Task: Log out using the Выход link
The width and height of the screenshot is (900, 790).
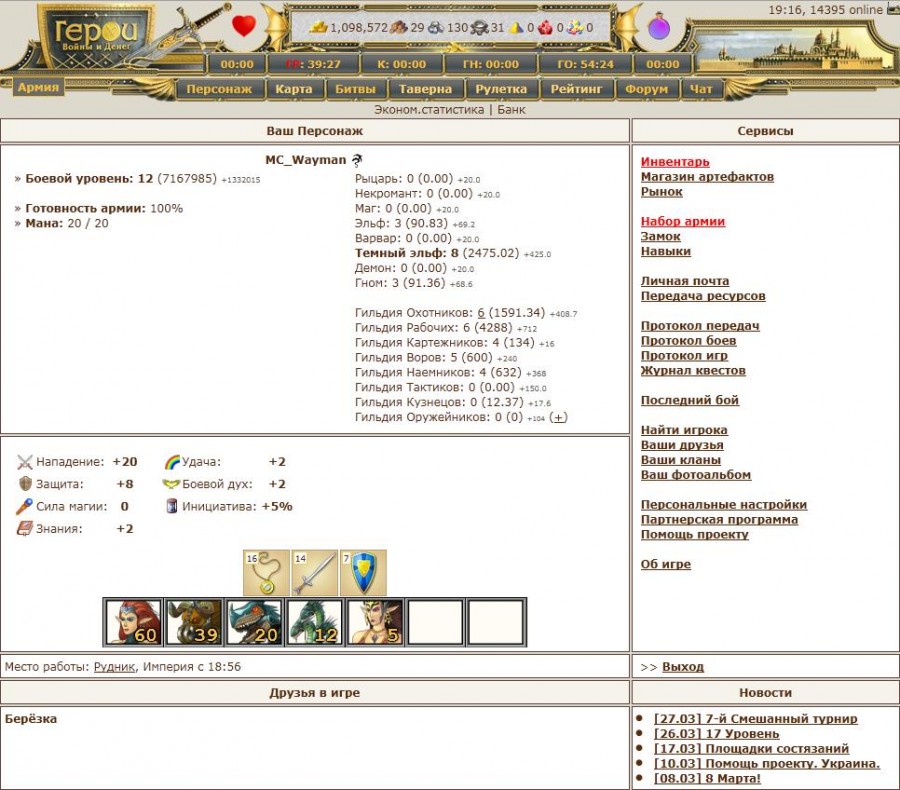Action: (x=682, y=667)
